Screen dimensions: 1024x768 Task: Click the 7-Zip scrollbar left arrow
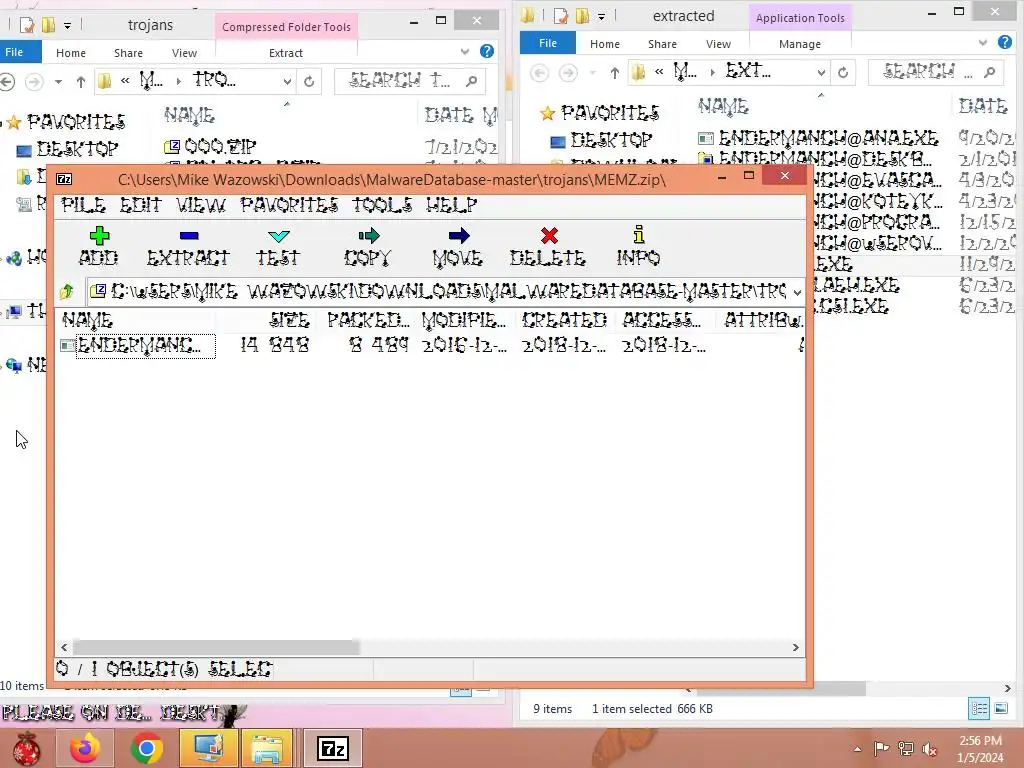64,647
